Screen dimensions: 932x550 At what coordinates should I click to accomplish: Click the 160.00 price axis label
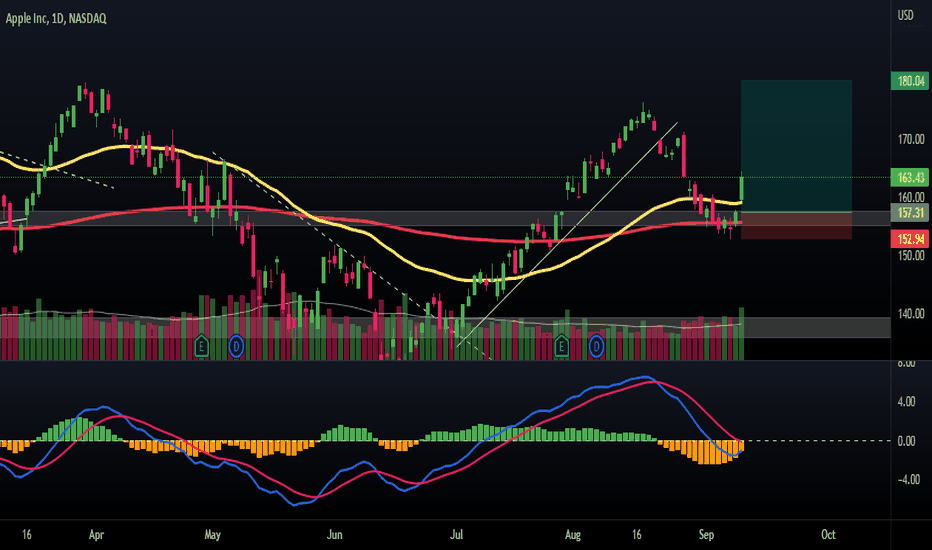(x=911, y=197)
